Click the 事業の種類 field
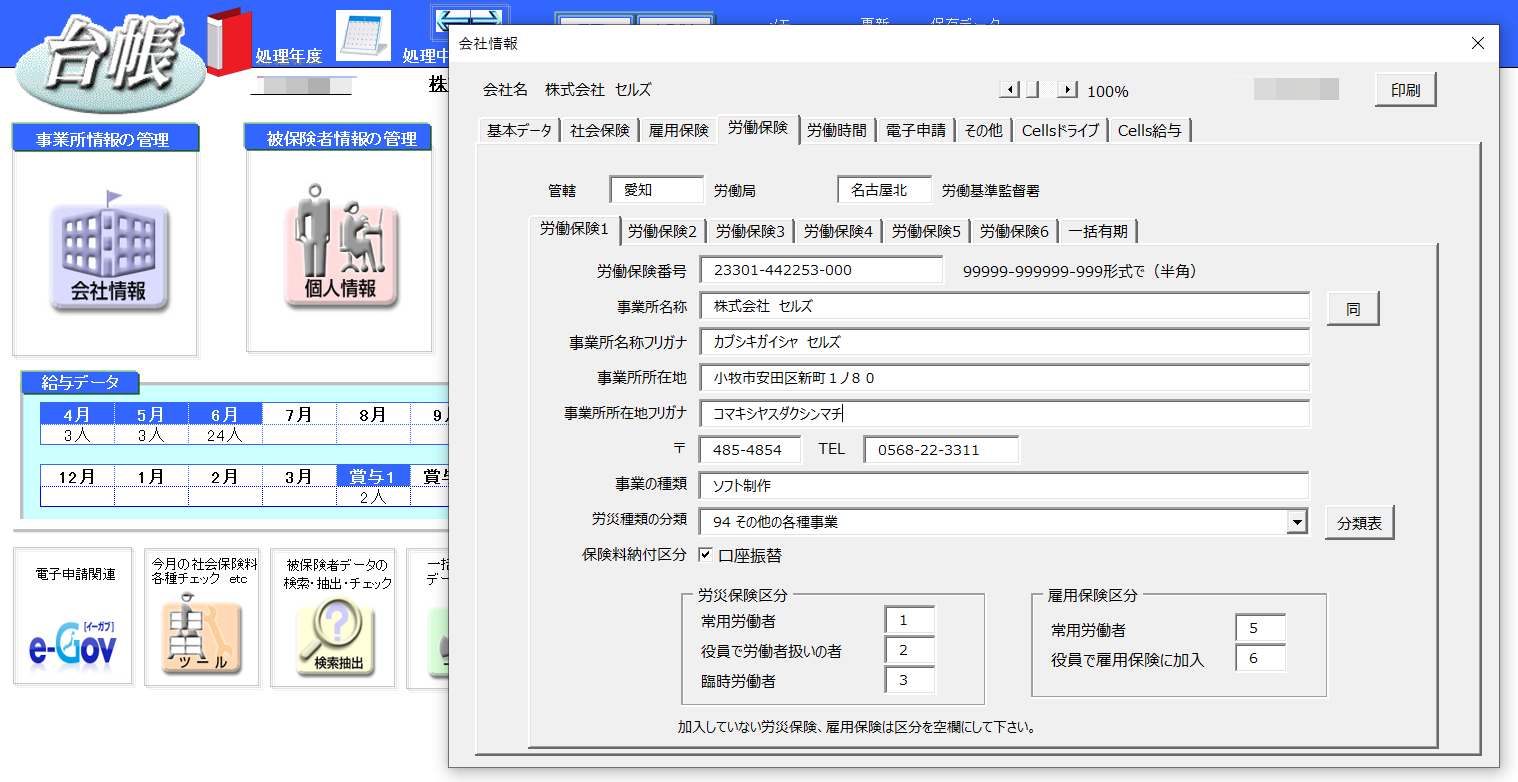This screenshot has height=782, width=1518. (x=1004, y=486)
